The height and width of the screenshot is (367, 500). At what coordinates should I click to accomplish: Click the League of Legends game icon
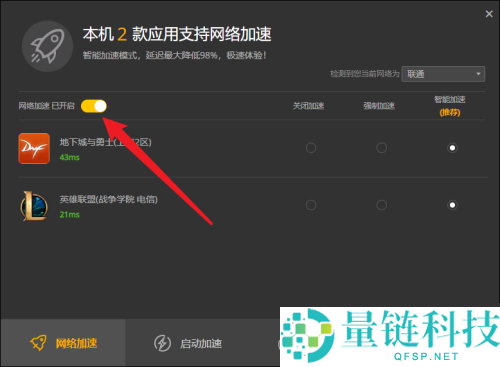[34, 206]
